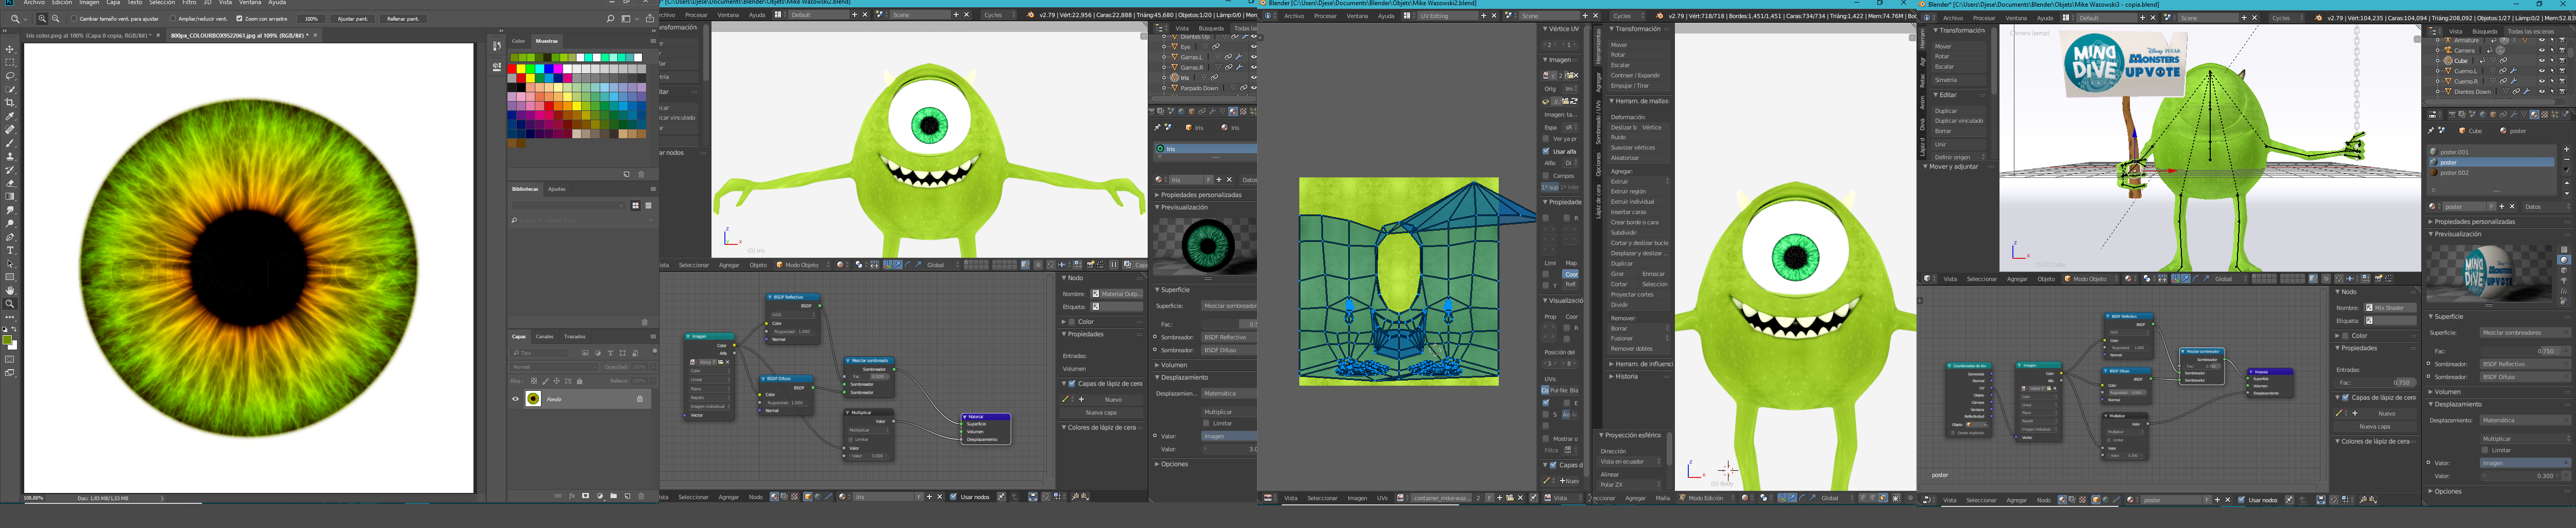Click 'Duplicar vinculado' in Wazowski3 tool shelf
This screenshot has width=2576, height=528.
click(x=1958, y=121)
